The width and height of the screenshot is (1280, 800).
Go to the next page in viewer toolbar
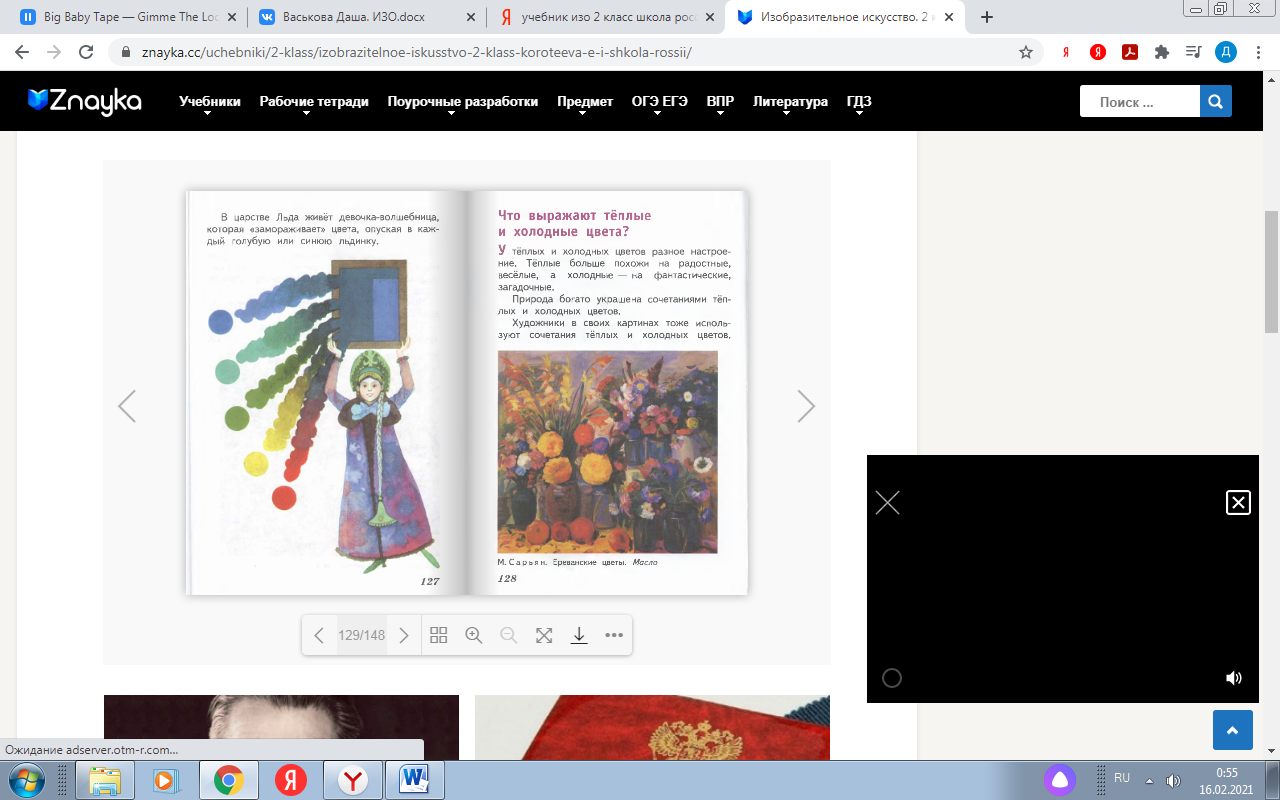(x=404, y=635)
